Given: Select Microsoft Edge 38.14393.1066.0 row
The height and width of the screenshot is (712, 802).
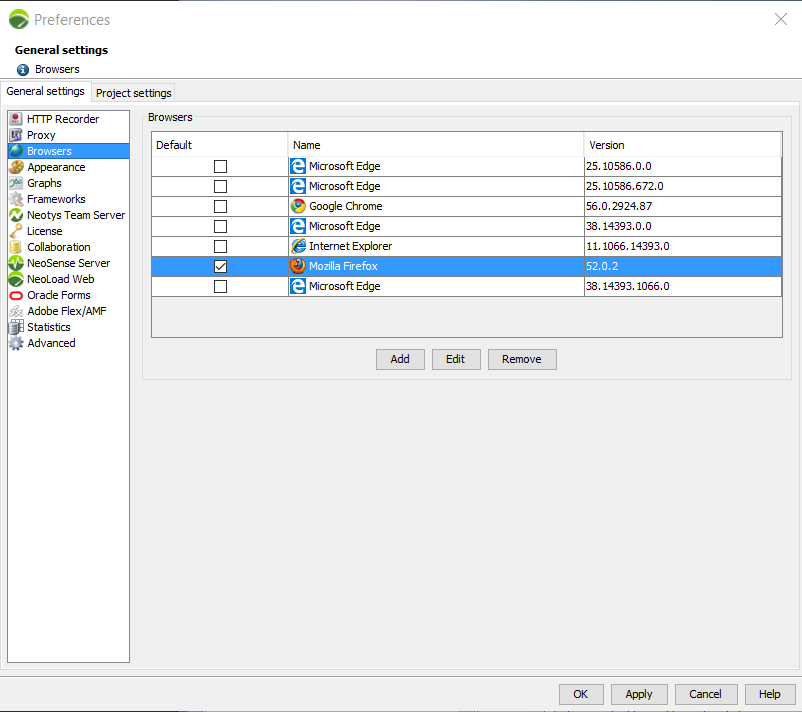Looking at the screenshot, I should (x=435, y=286).
